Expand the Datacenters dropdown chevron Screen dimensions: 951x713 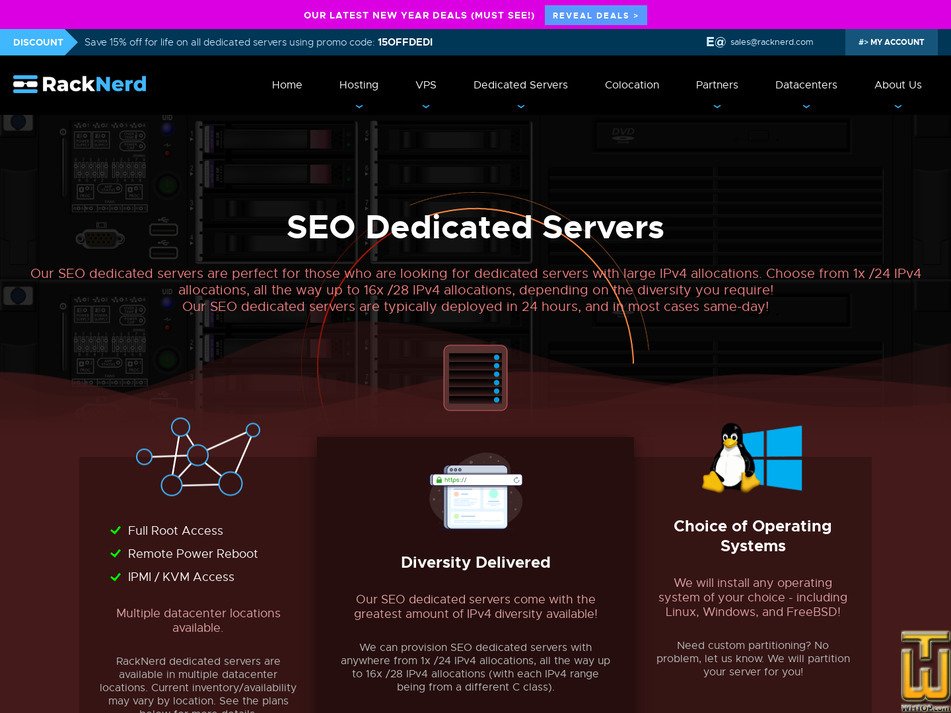click(806, 106)
